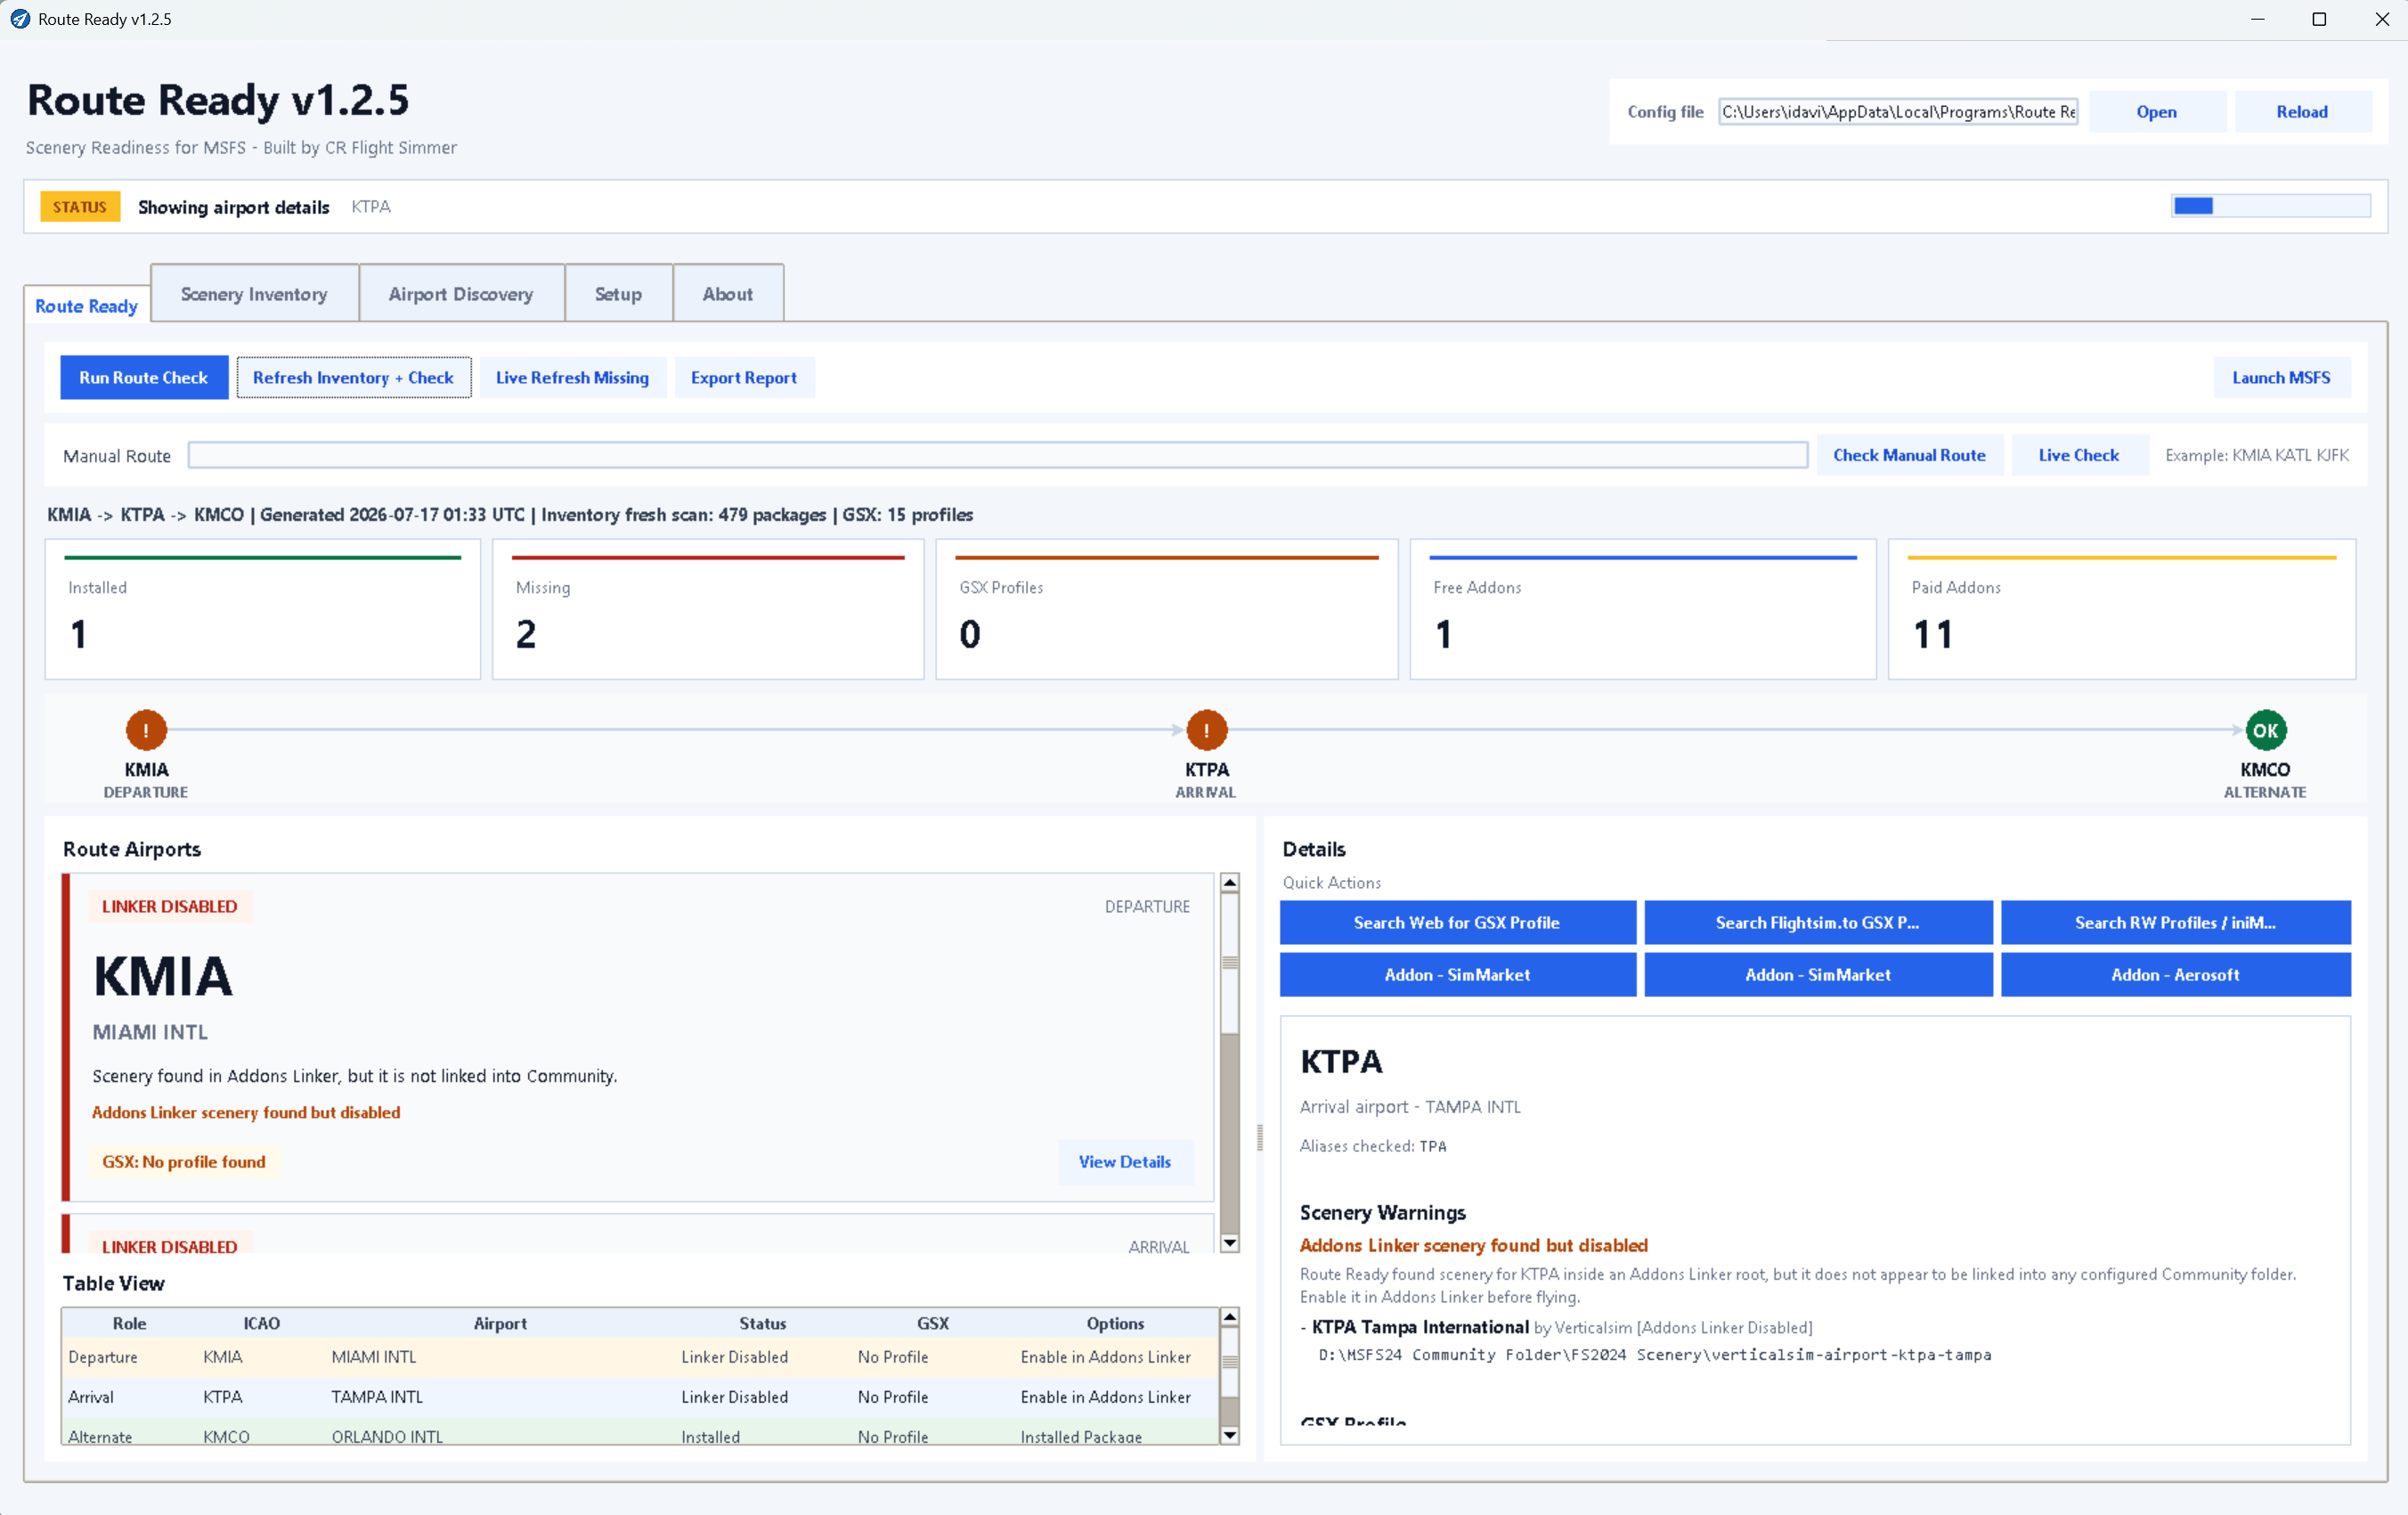This screenshot has height=1515, width=2408.
Task: Click the Airport column header
Action: coord(500,1323)
